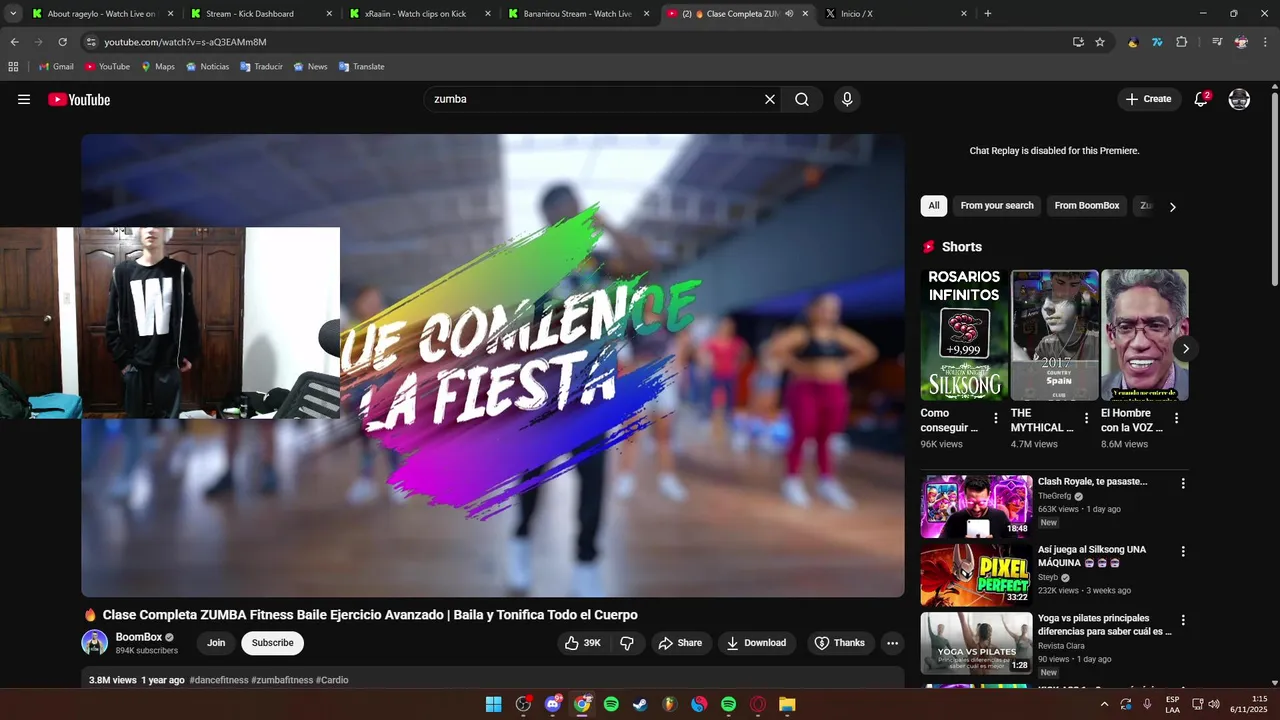The image size is (1280, 720).
Task: Clear the zumba search text
Action: 770,99
